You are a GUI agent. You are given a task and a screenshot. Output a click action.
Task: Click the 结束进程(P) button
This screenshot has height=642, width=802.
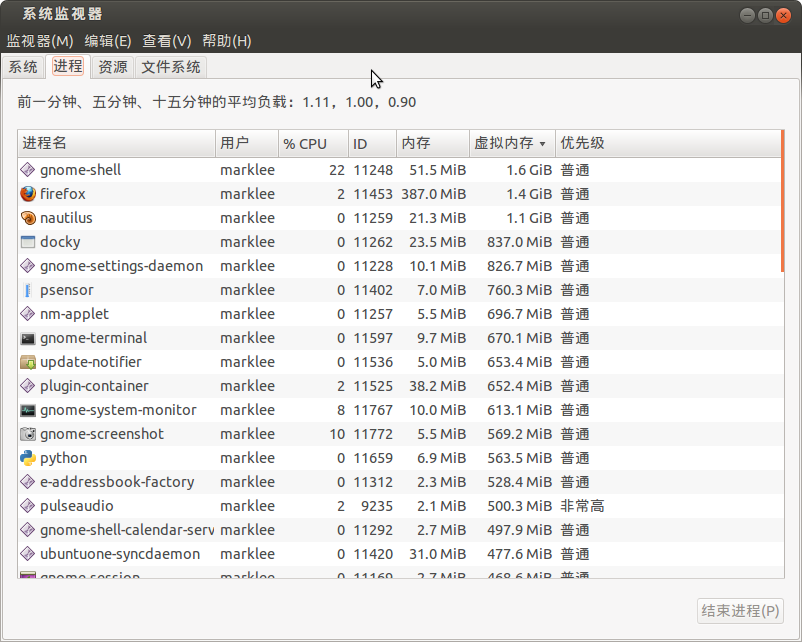click(740, 611)
